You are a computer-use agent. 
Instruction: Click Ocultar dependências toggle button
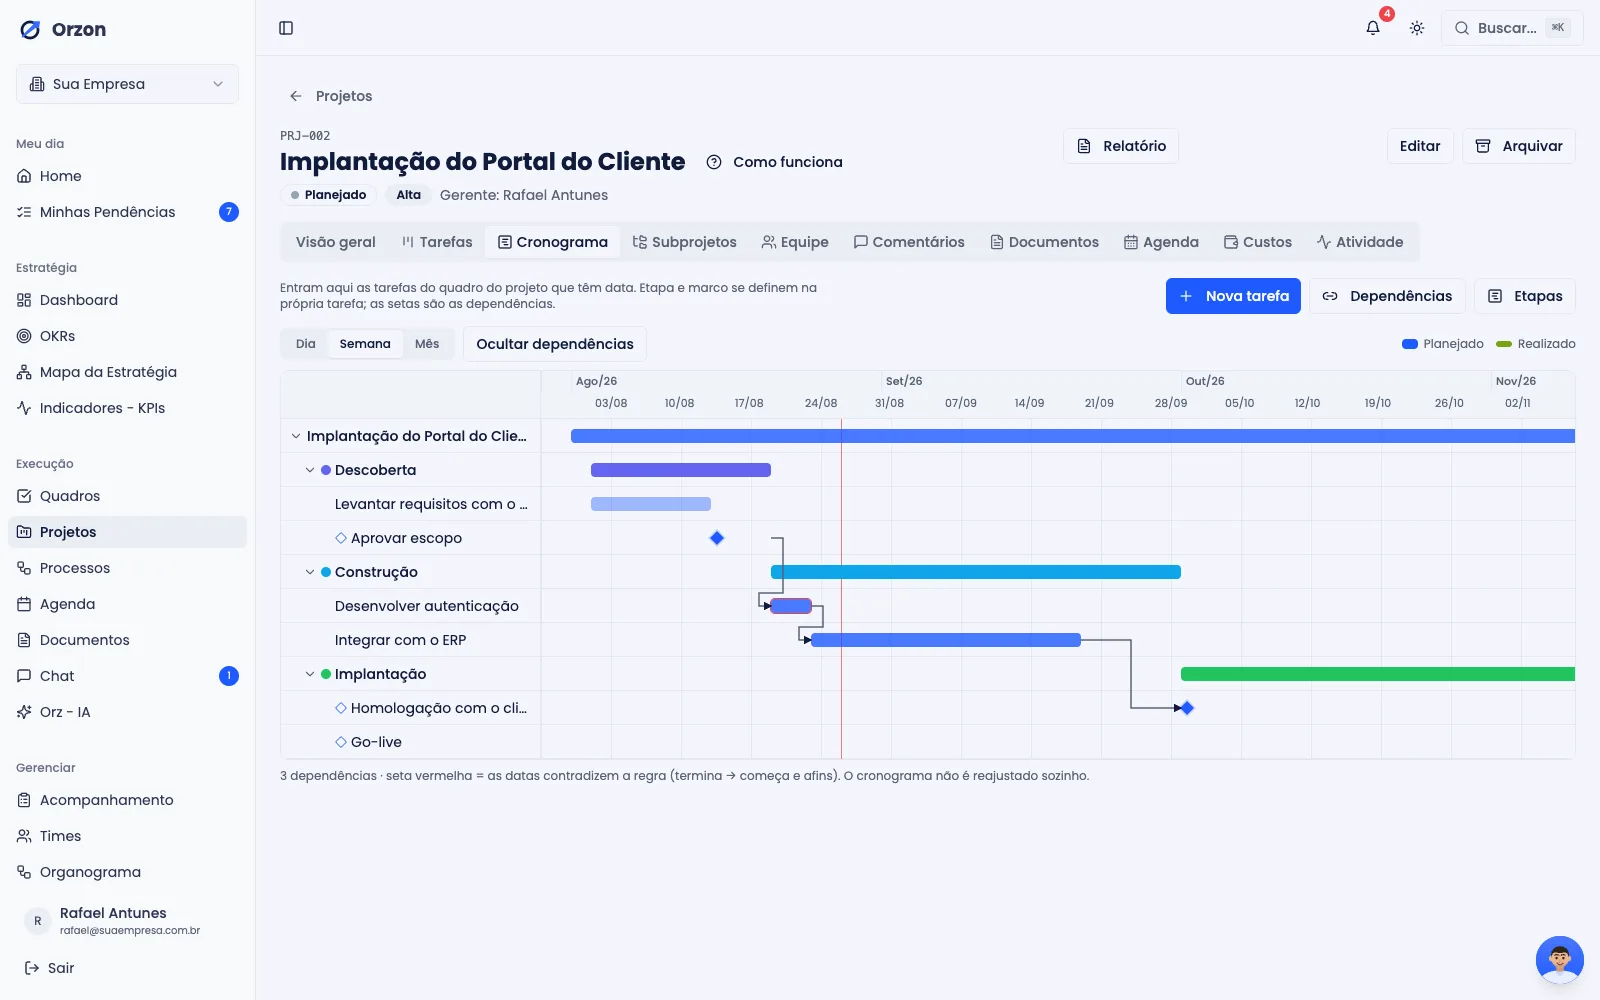click(x=555, y=344)
